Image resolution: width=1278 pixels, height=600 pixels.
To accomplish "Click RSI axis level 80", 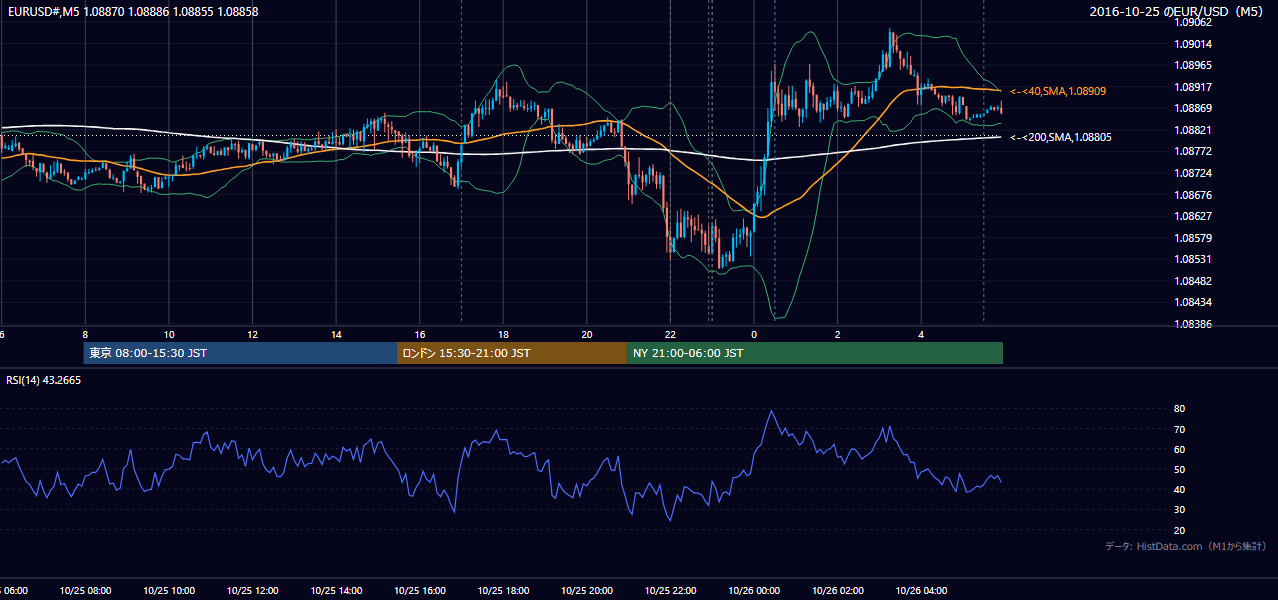I will [1179, 409].
